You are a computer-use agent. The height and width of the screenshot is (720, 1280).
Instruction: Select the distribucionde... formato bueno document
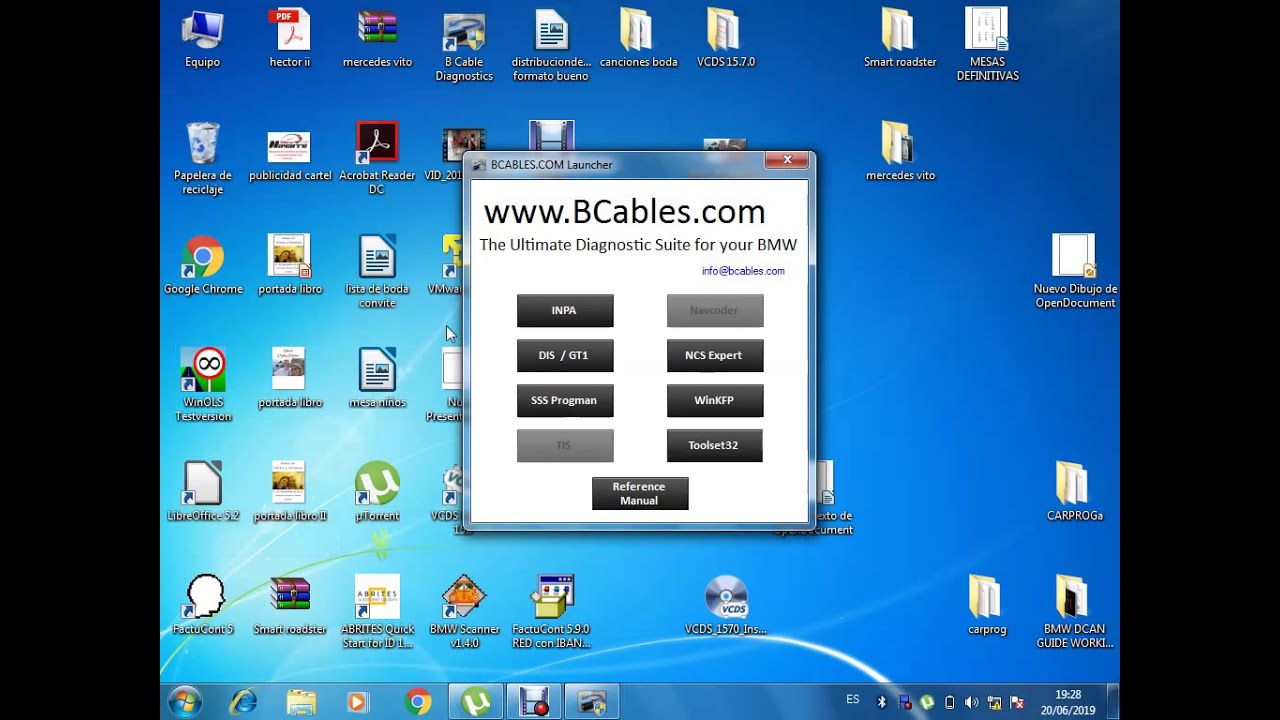(551, 47)
